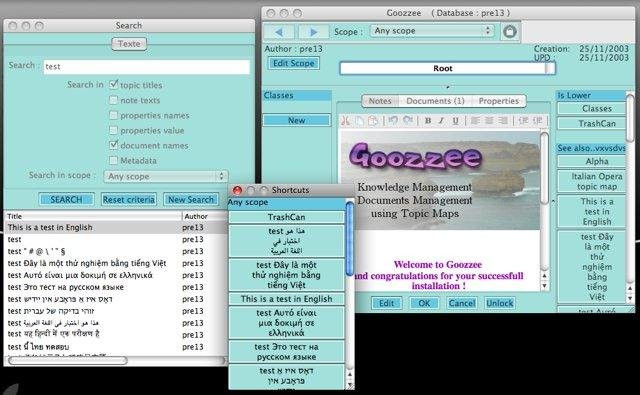The width and height of the screenshot is (640, 395).
Task: Click the Author column header in results
Action: [204, 216]
